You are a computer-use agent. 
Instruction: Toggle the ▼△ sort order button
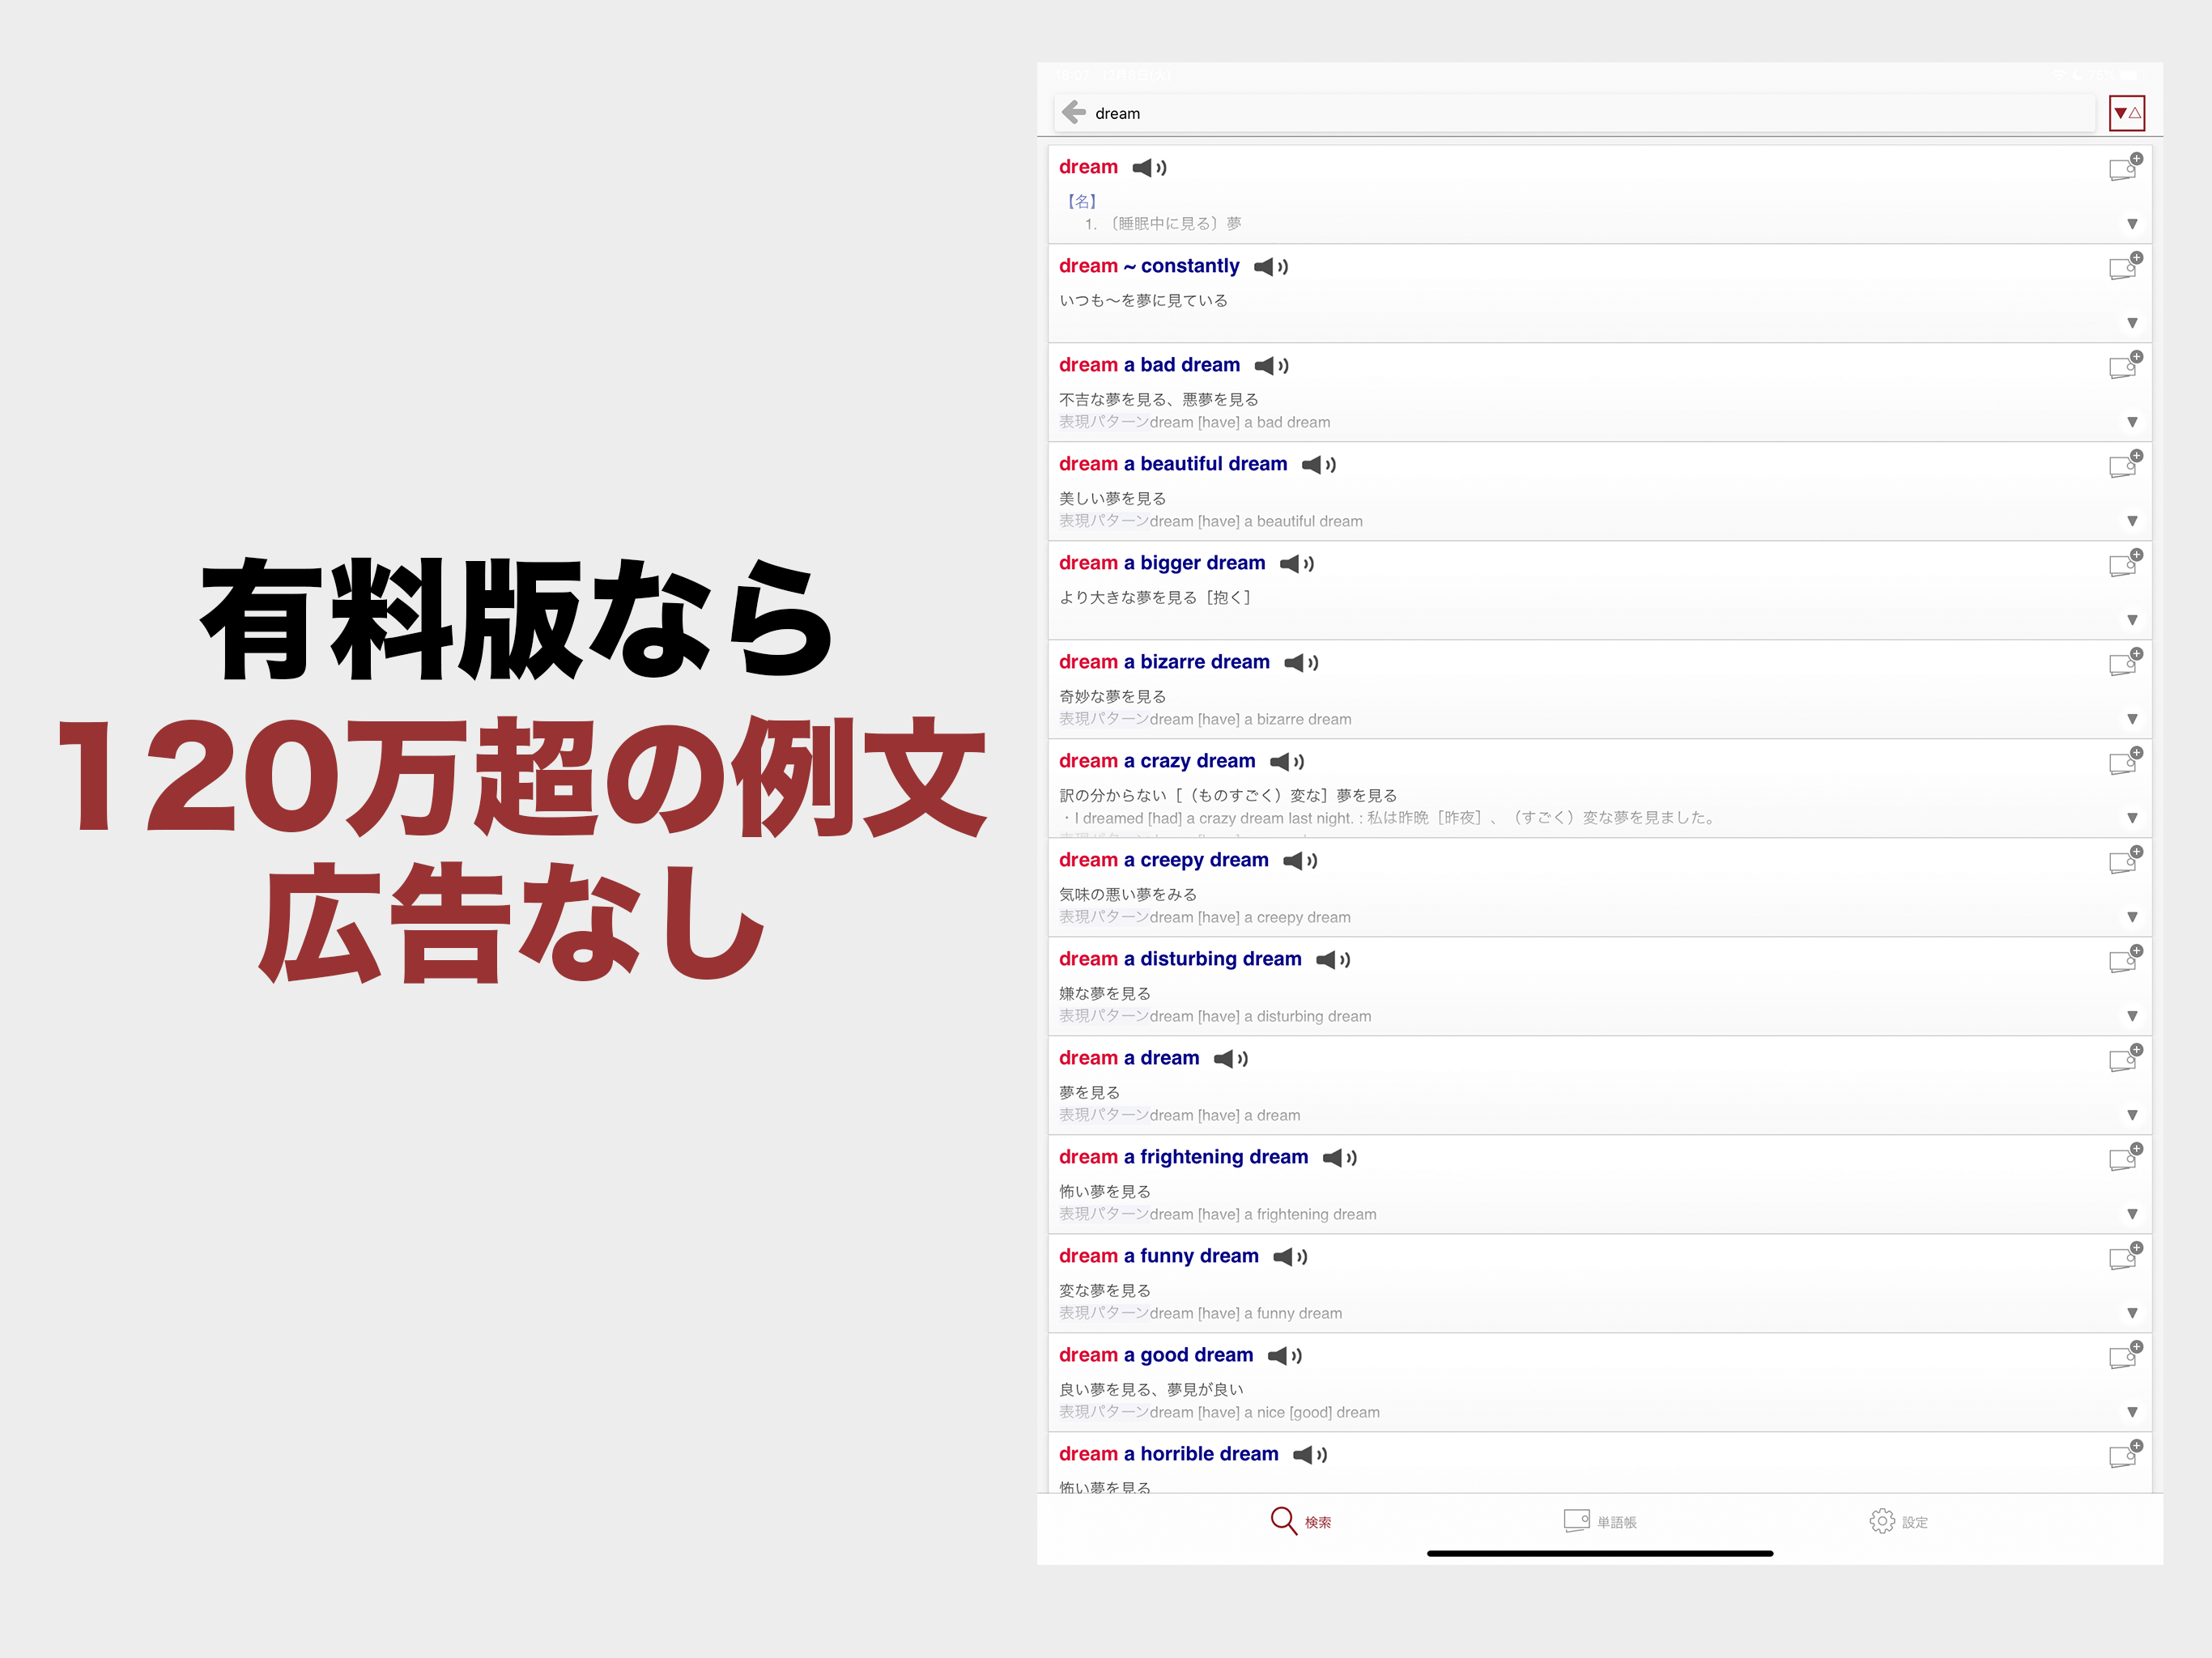click(x=2127, y=112)
